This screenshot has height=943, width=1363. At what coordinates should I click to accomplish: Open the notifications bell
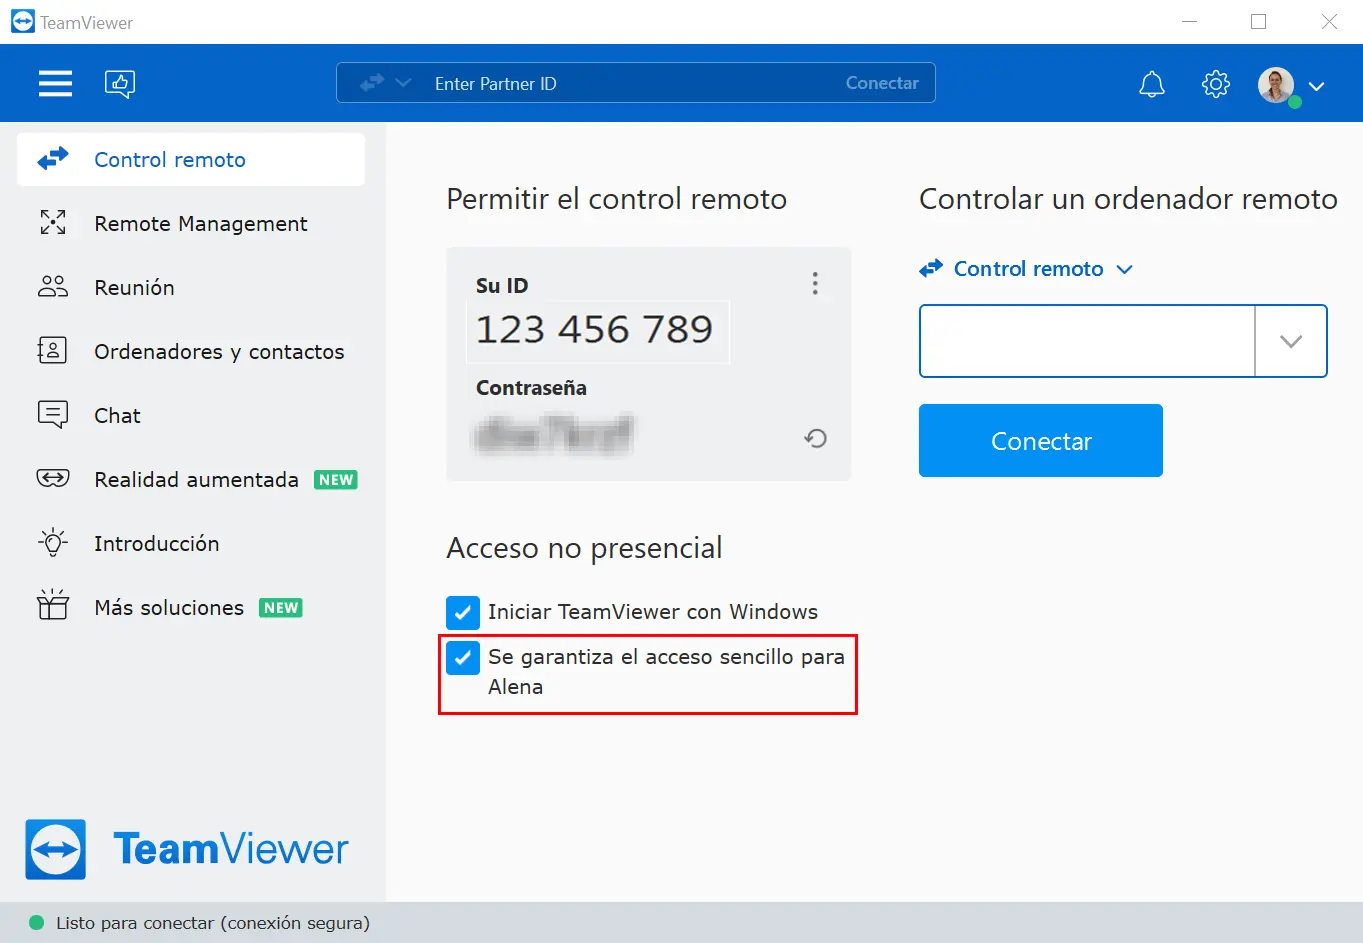coord(1152,84)
